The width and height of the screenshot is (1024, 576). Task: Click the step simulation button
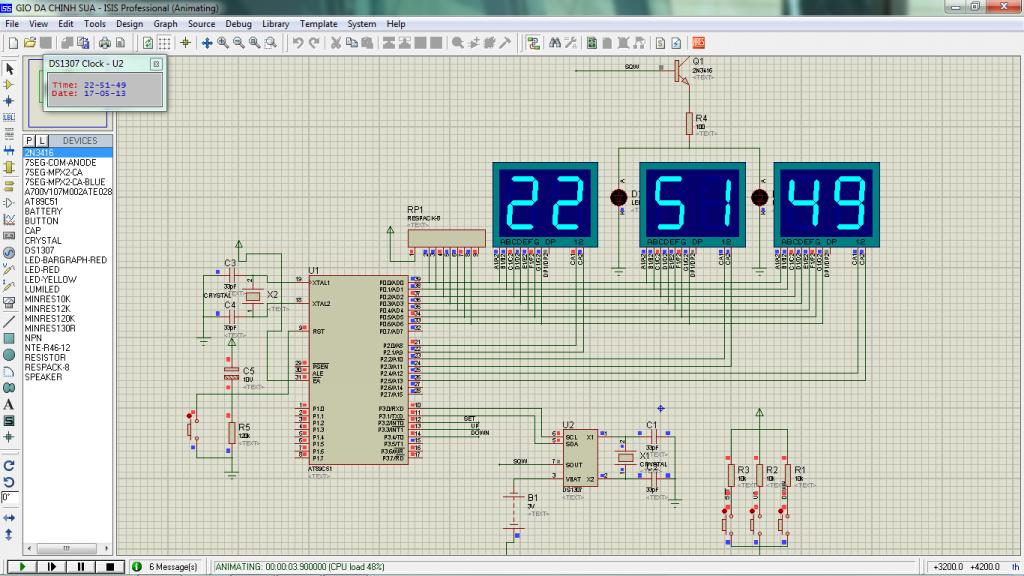[50, 567]
